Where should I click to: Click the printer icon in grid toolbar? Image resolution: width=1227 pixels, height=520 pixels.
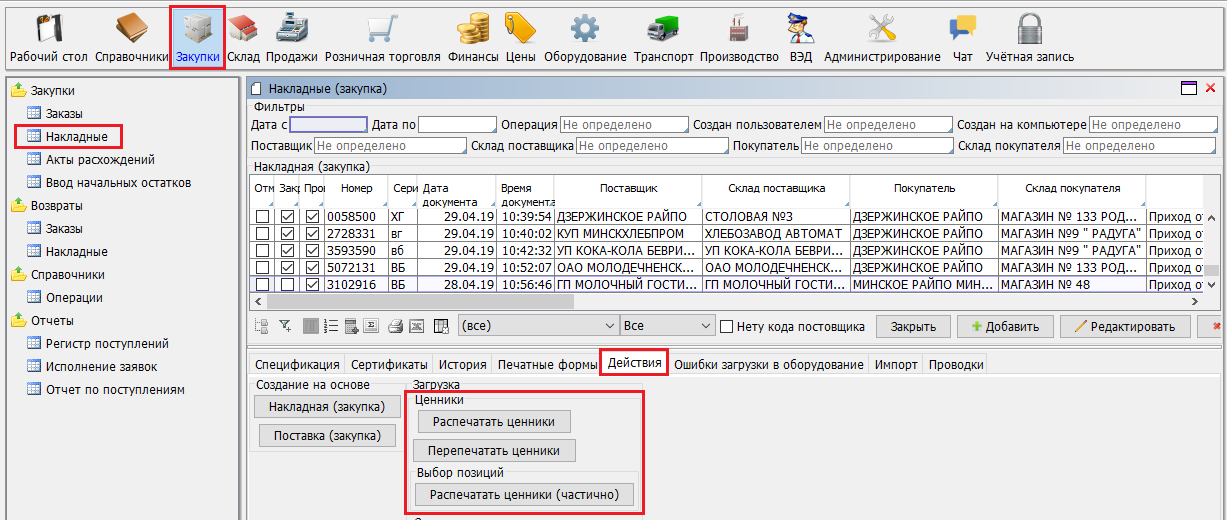click(x=395, y=326)
